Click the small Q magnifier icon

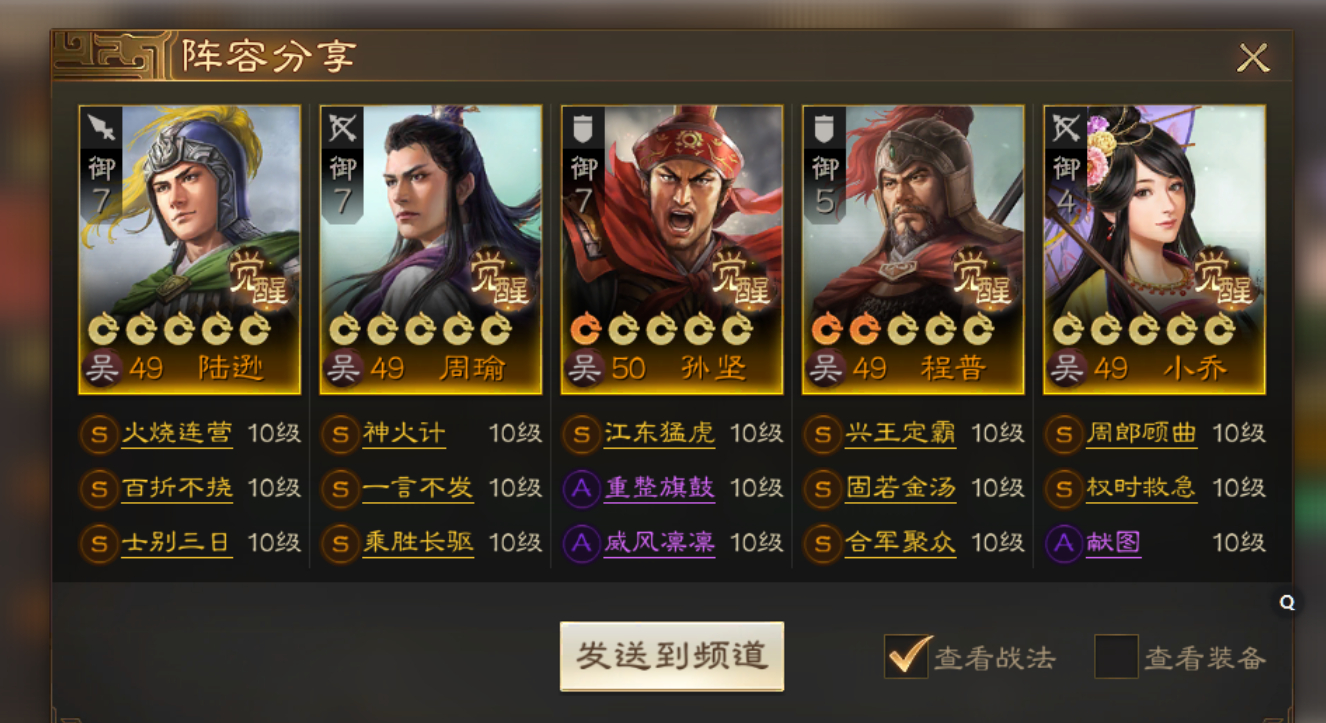(1287, 602)
